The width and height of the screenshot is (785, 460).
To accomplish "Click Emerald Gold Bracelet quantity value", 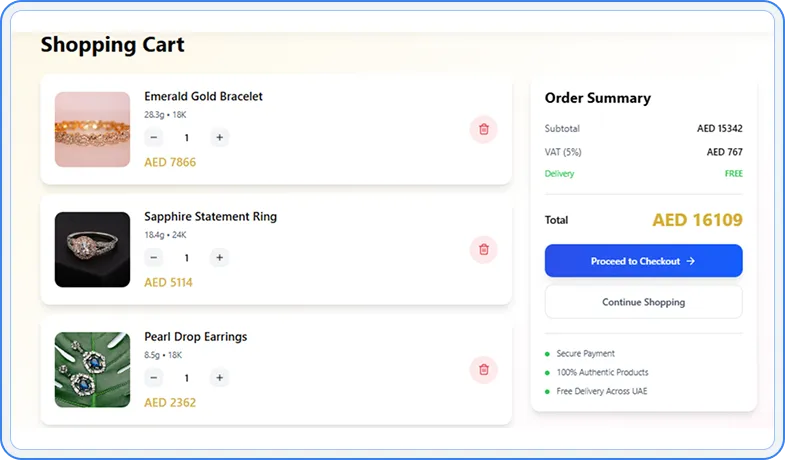I will [187, 138].
